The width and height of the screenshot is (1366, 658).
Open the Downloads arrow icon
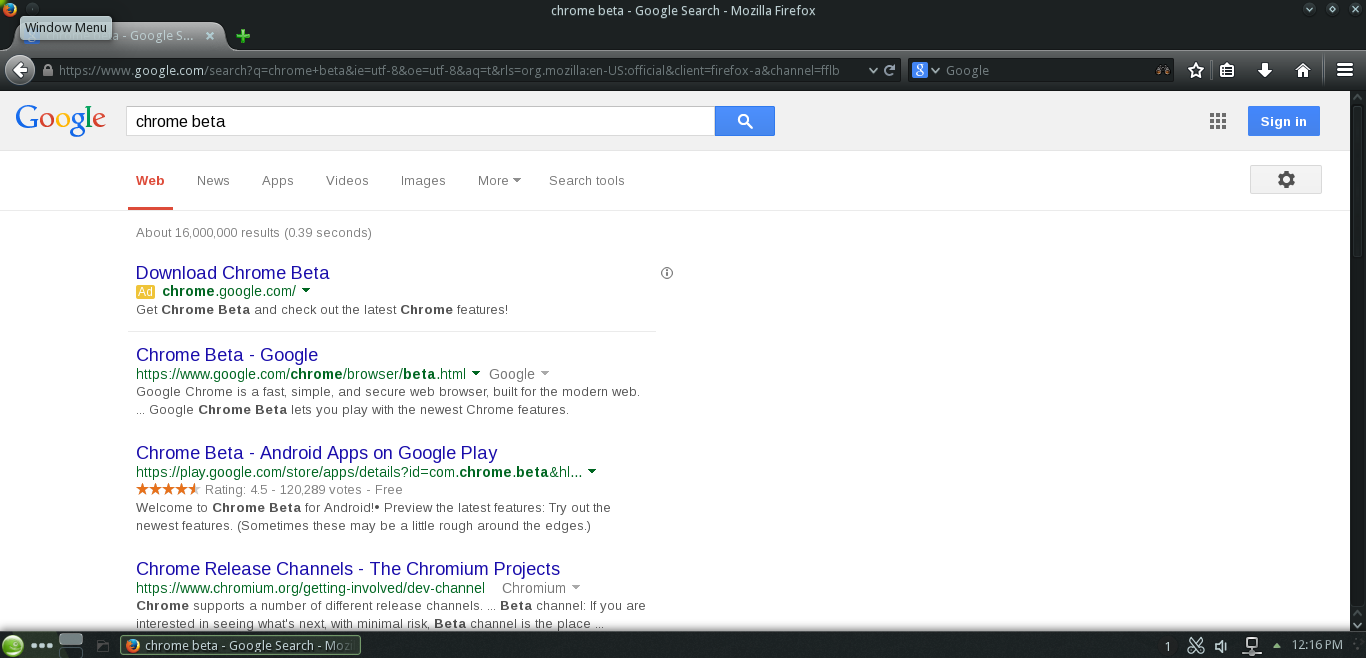pyautogui.click(x=1265, y=70)
